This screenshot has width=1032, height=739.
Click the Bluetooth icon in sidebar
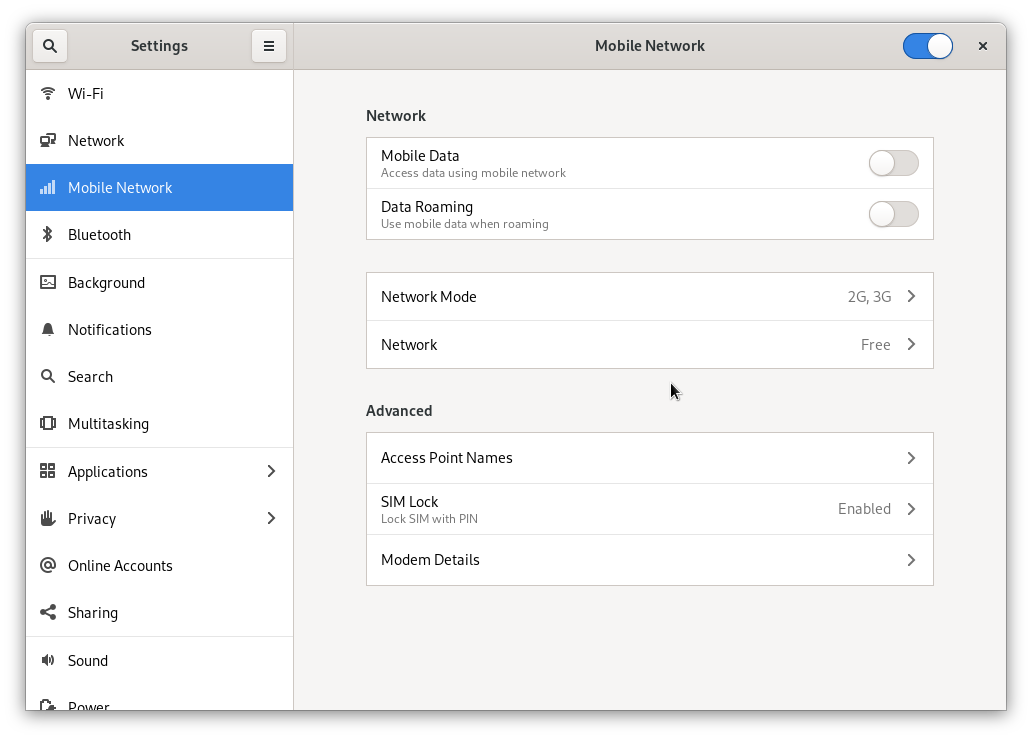click(x=47, y=235)
